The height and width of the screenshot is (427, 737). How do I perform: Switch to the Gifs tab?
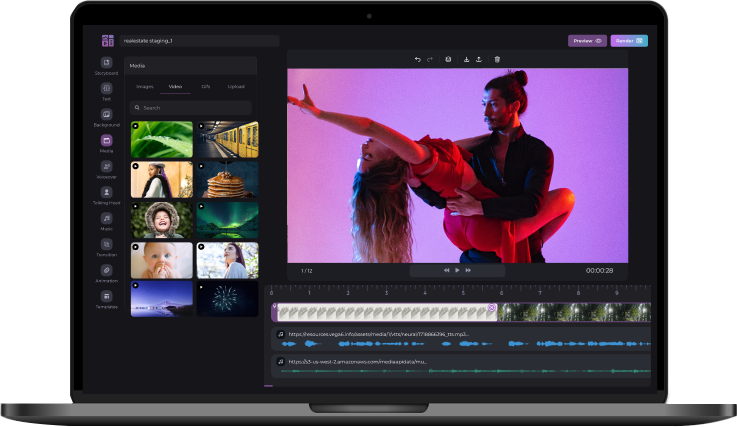click(x=206, y=87)
